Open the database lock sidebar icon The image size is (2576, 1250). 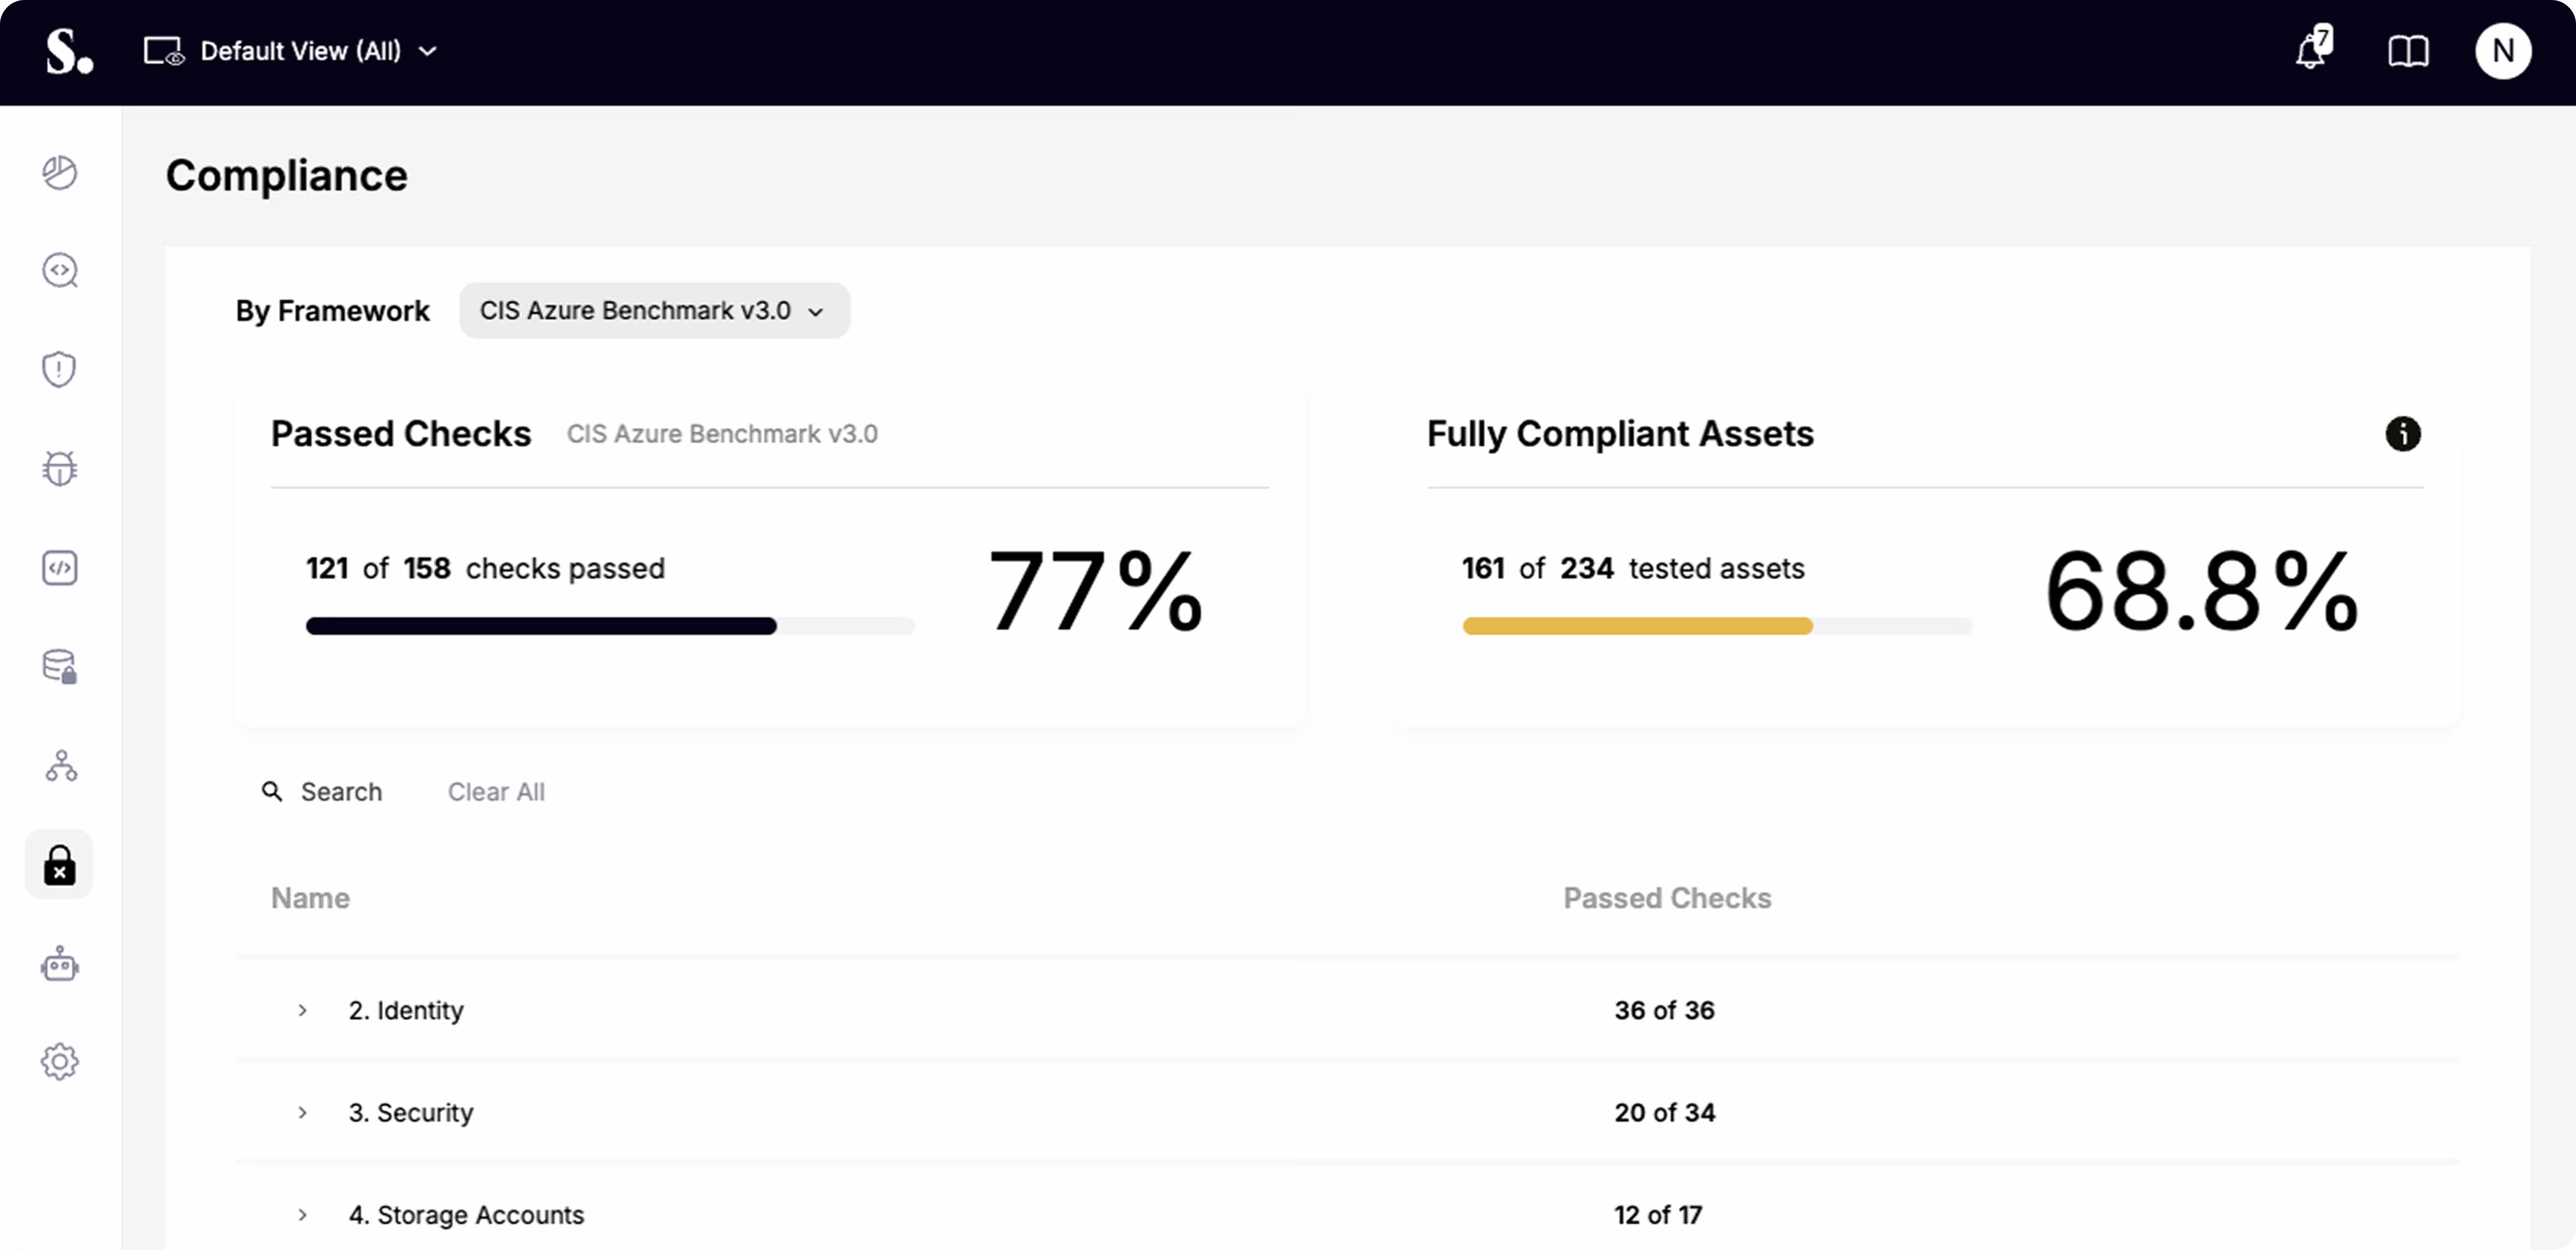60,666
